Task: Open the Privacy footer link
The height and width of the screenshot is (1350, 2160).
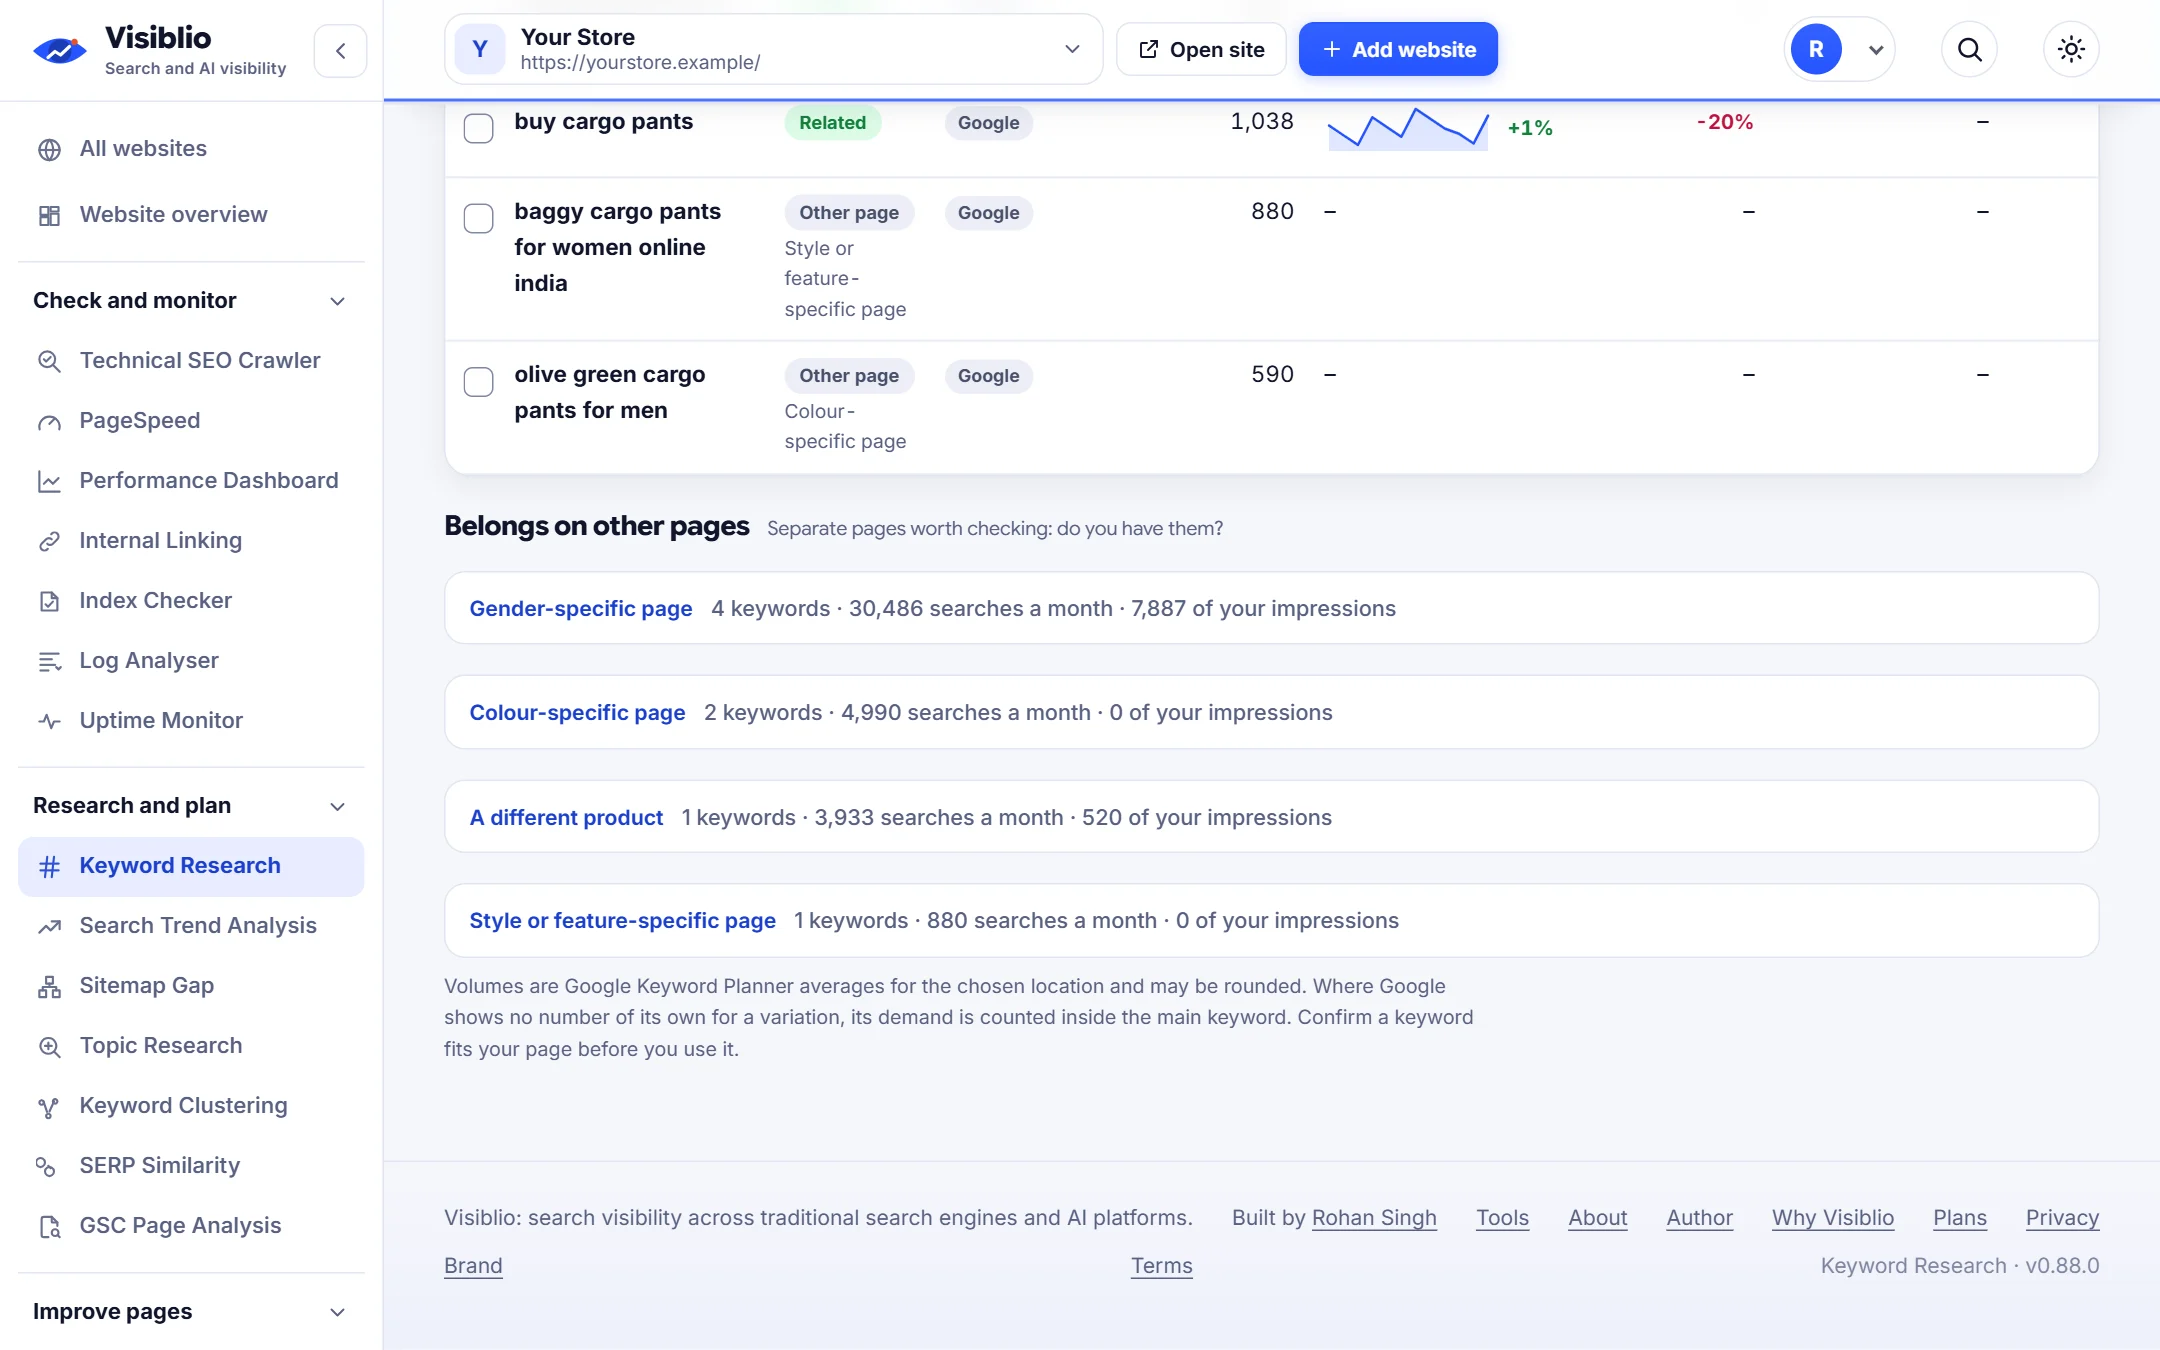Action: (2062, 1218)
